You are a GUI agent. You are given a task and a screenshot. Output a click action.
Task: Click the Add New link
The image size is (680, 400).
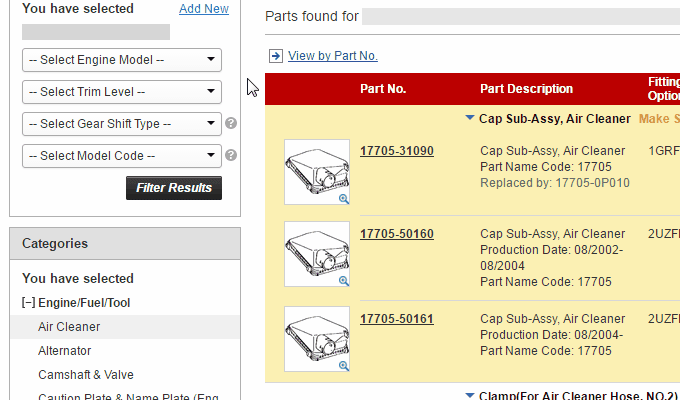click(203, 9)
